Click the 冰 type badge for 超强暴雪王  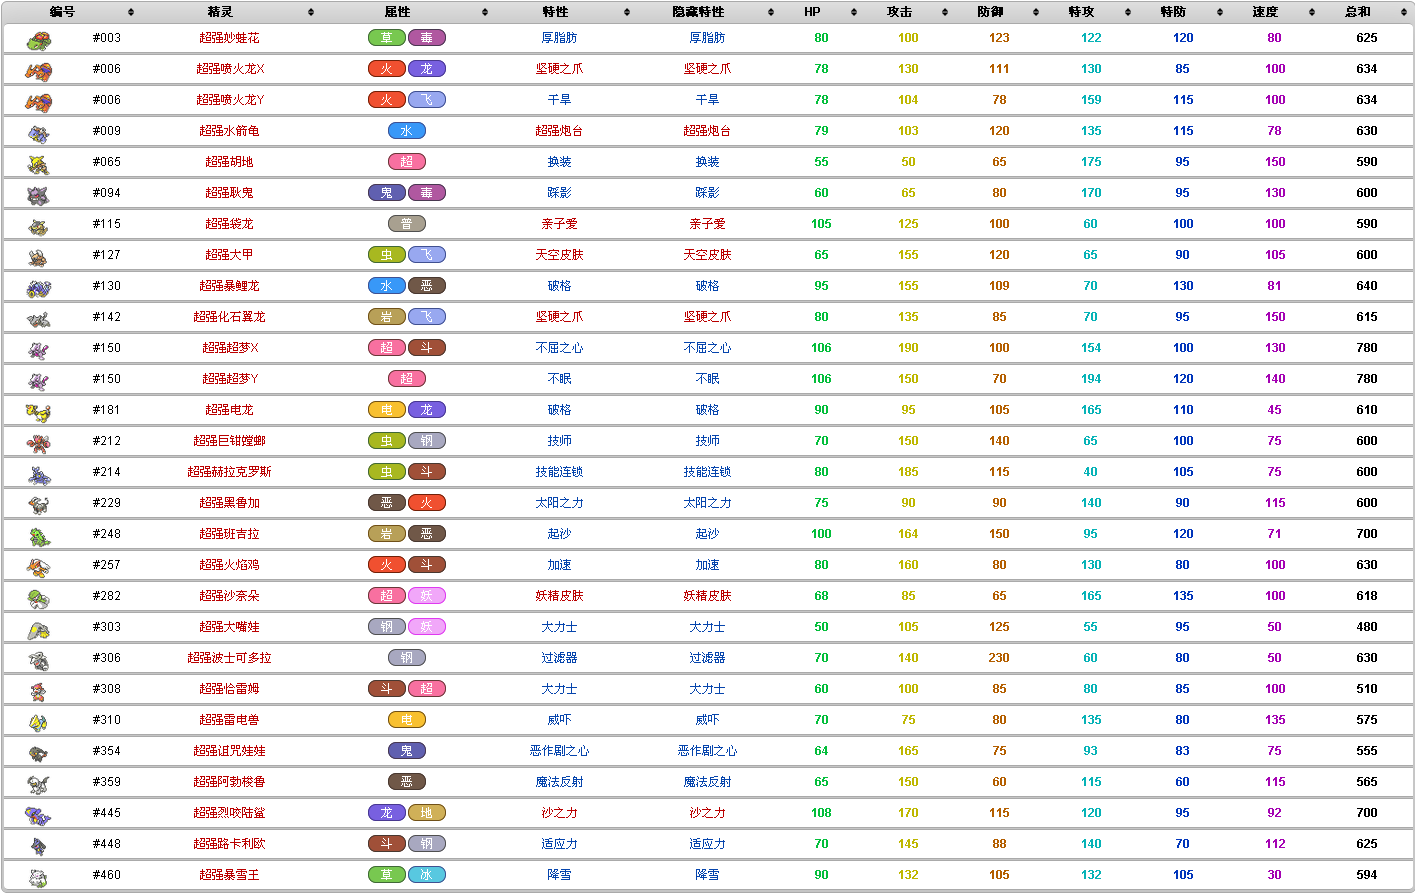tap(426, 875)
